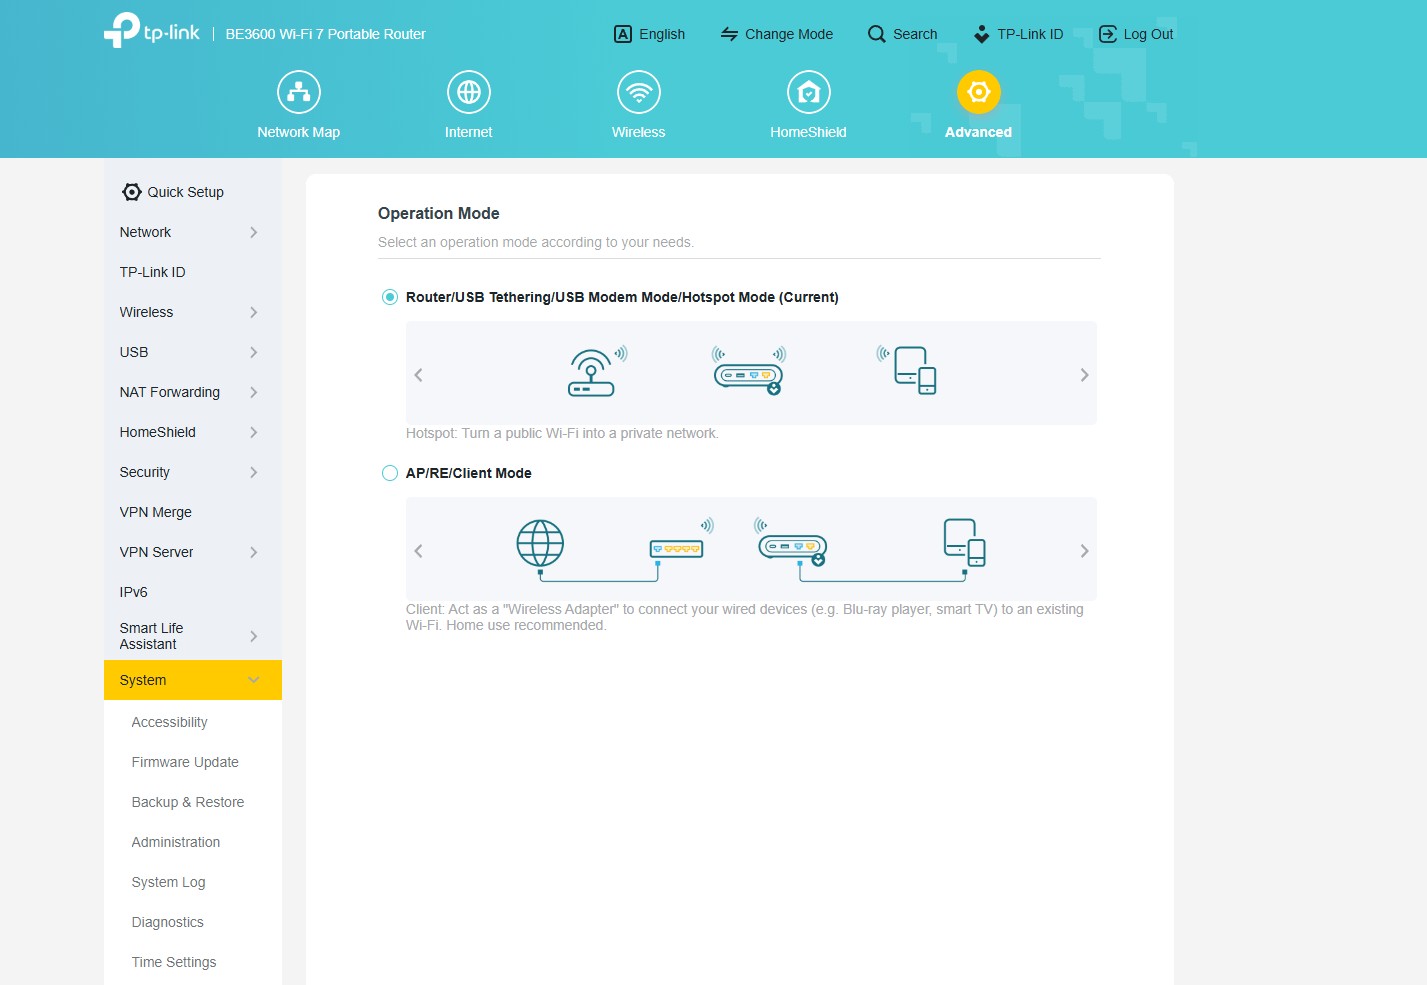The width and height of the screenshot is (1427, 985).
Task: Click the Quick Setup gear icon
Action: coord(132,192)
